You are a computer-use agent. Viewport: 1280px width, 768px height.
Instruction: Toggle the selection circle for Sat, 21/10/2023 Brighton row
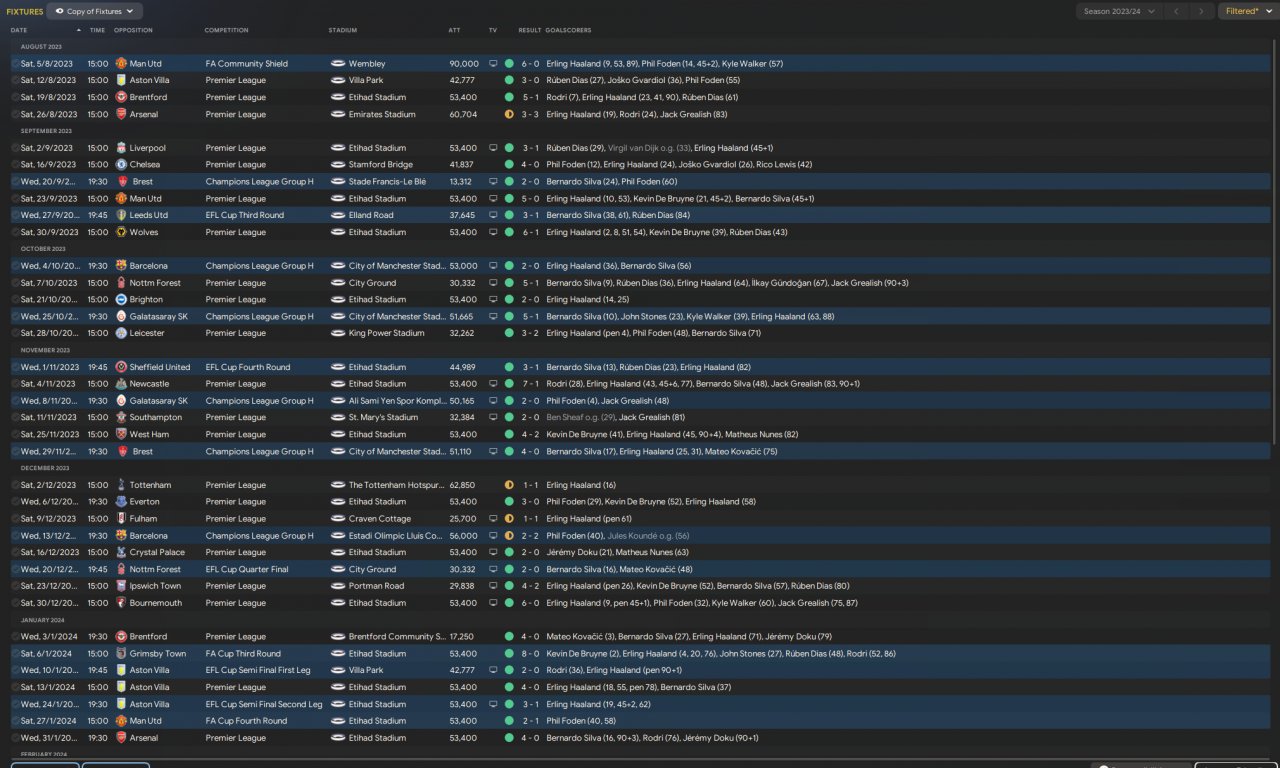pyautogui.click(x=15, y=299)
